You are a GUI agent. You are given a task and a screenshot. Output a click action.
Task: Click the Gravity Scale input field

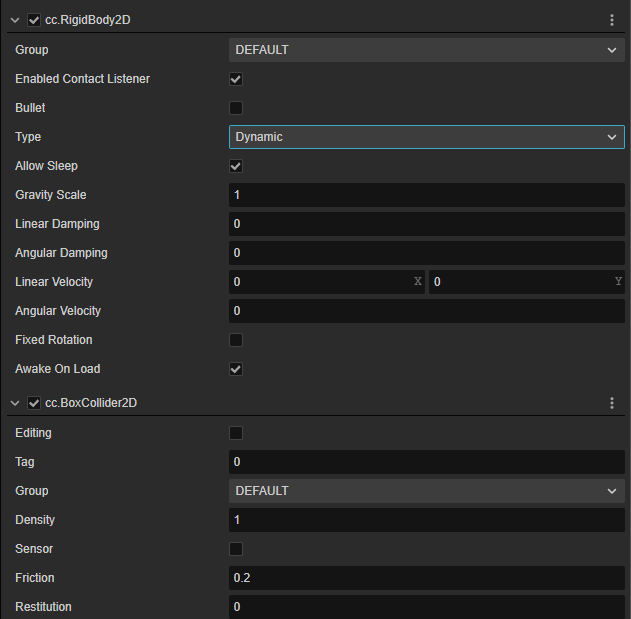pyautogui.click(x=426, y=195)
